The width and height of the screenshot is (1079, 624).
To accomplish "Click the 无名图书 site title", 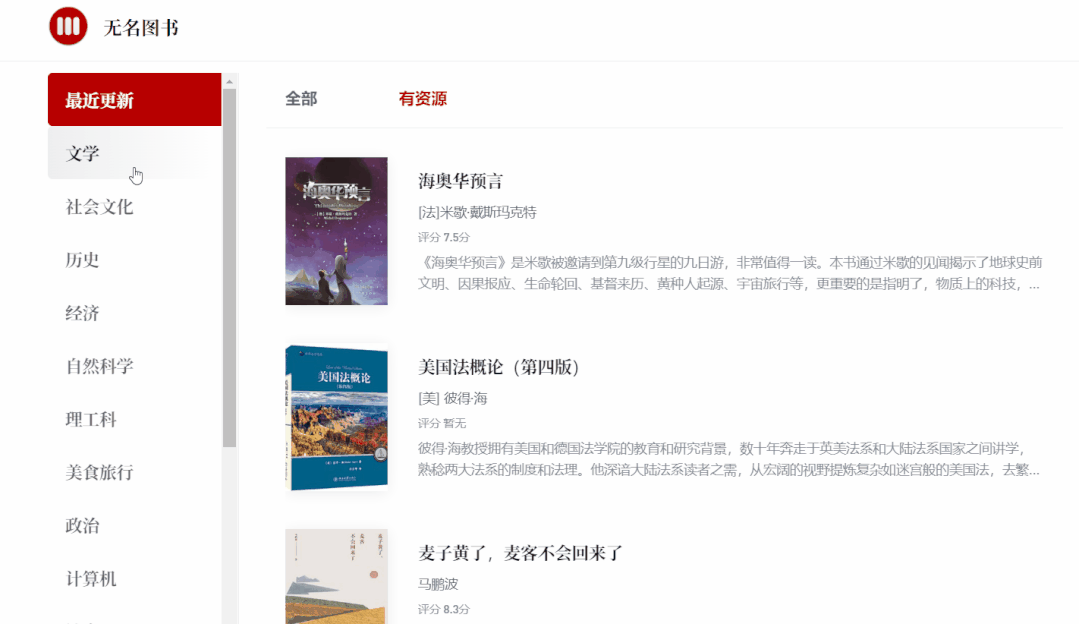I will (141, 28).
